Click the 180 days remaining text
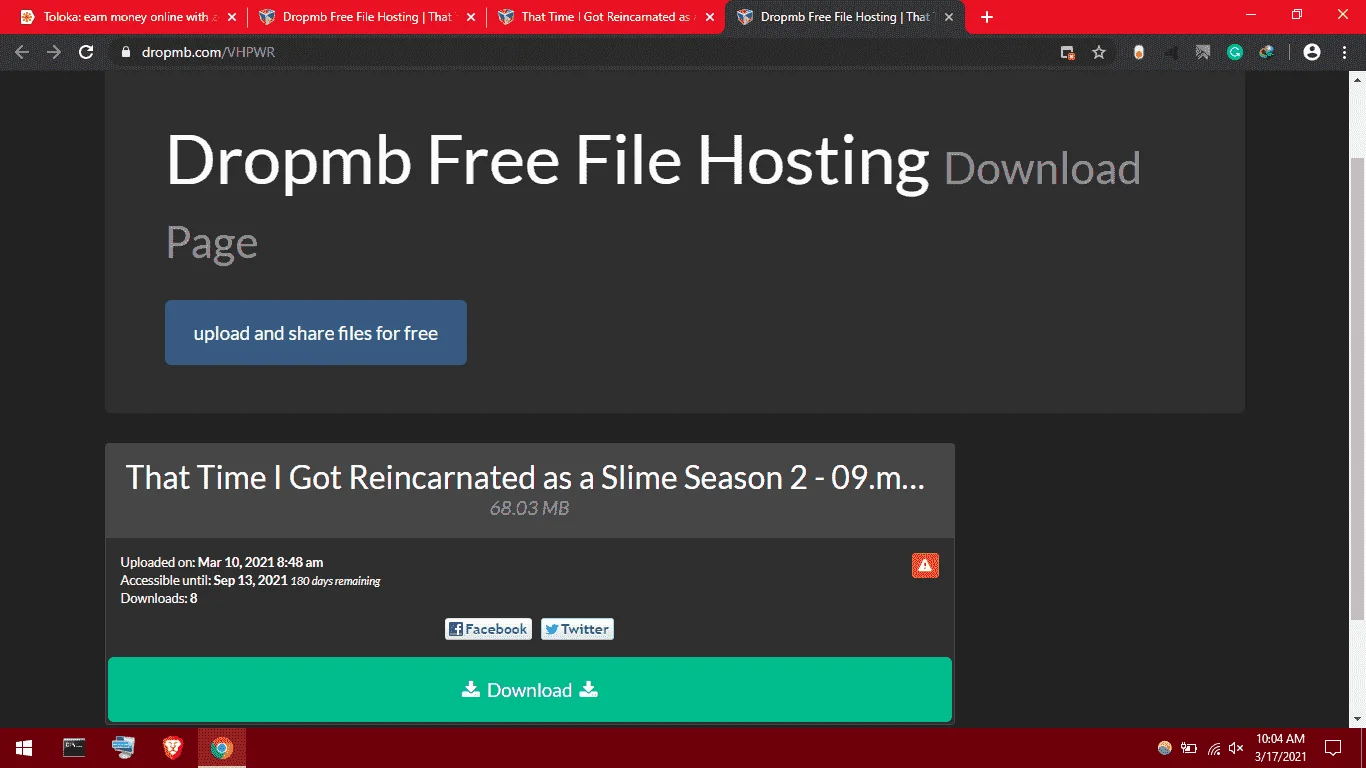Image resolution: width=1366 pixels, height=768 pixels. (335, 581)
